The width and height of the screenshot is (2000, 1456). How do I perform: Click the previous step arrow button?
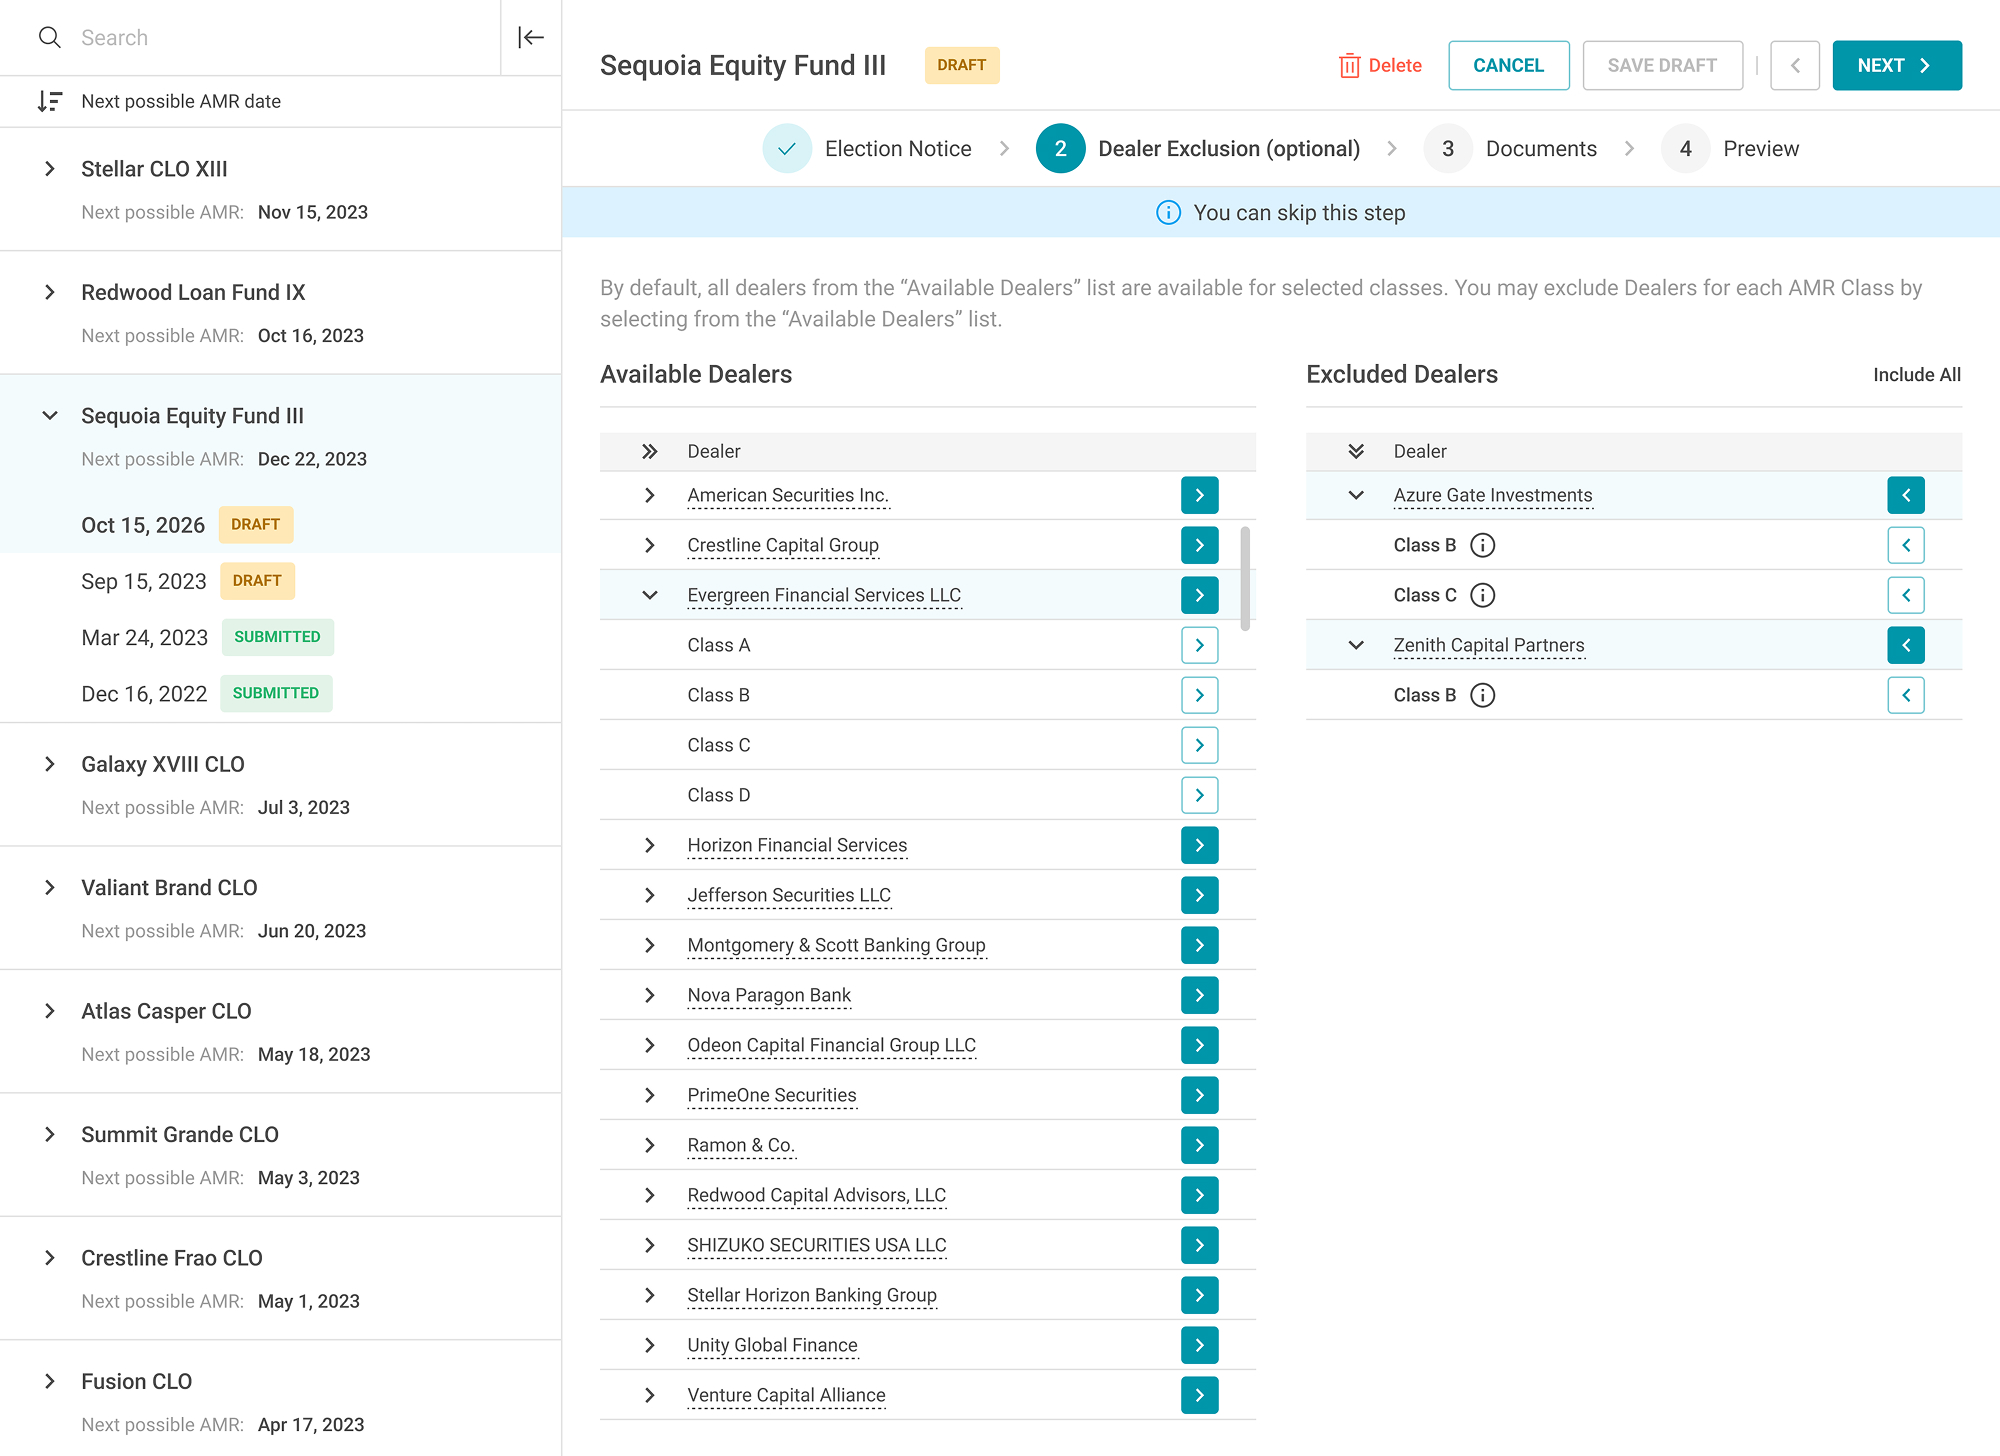pos(1795,66)
